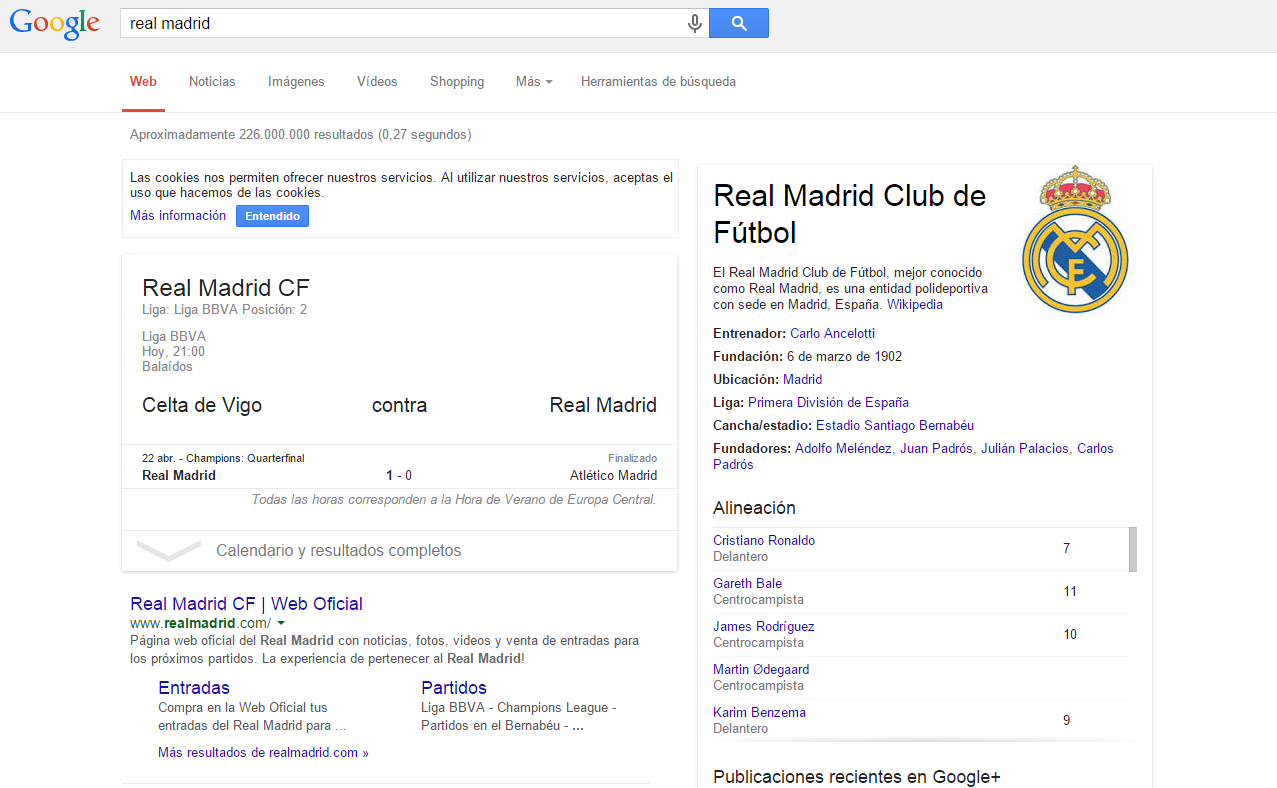Click the Madrid location link

[802, 380]
